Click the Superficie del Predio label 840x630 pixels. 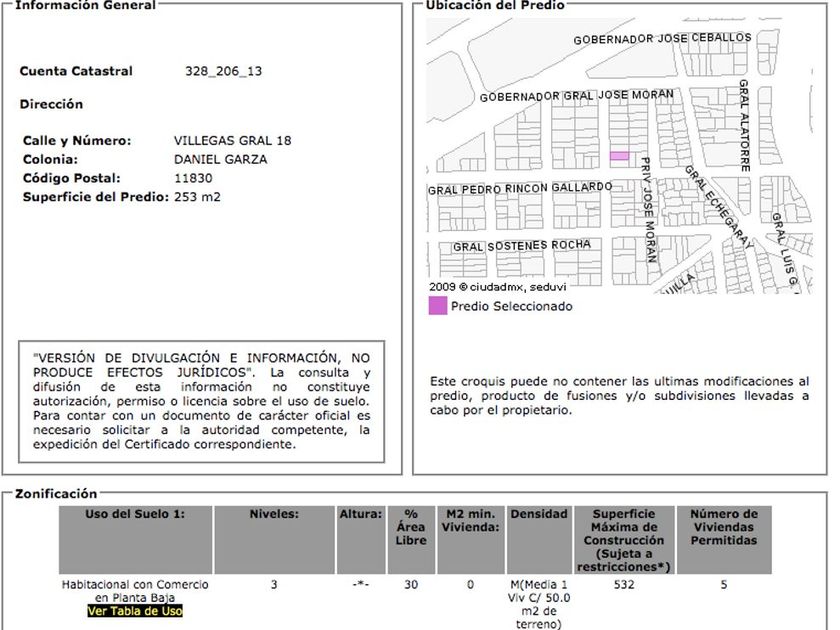tap(95, 197)
